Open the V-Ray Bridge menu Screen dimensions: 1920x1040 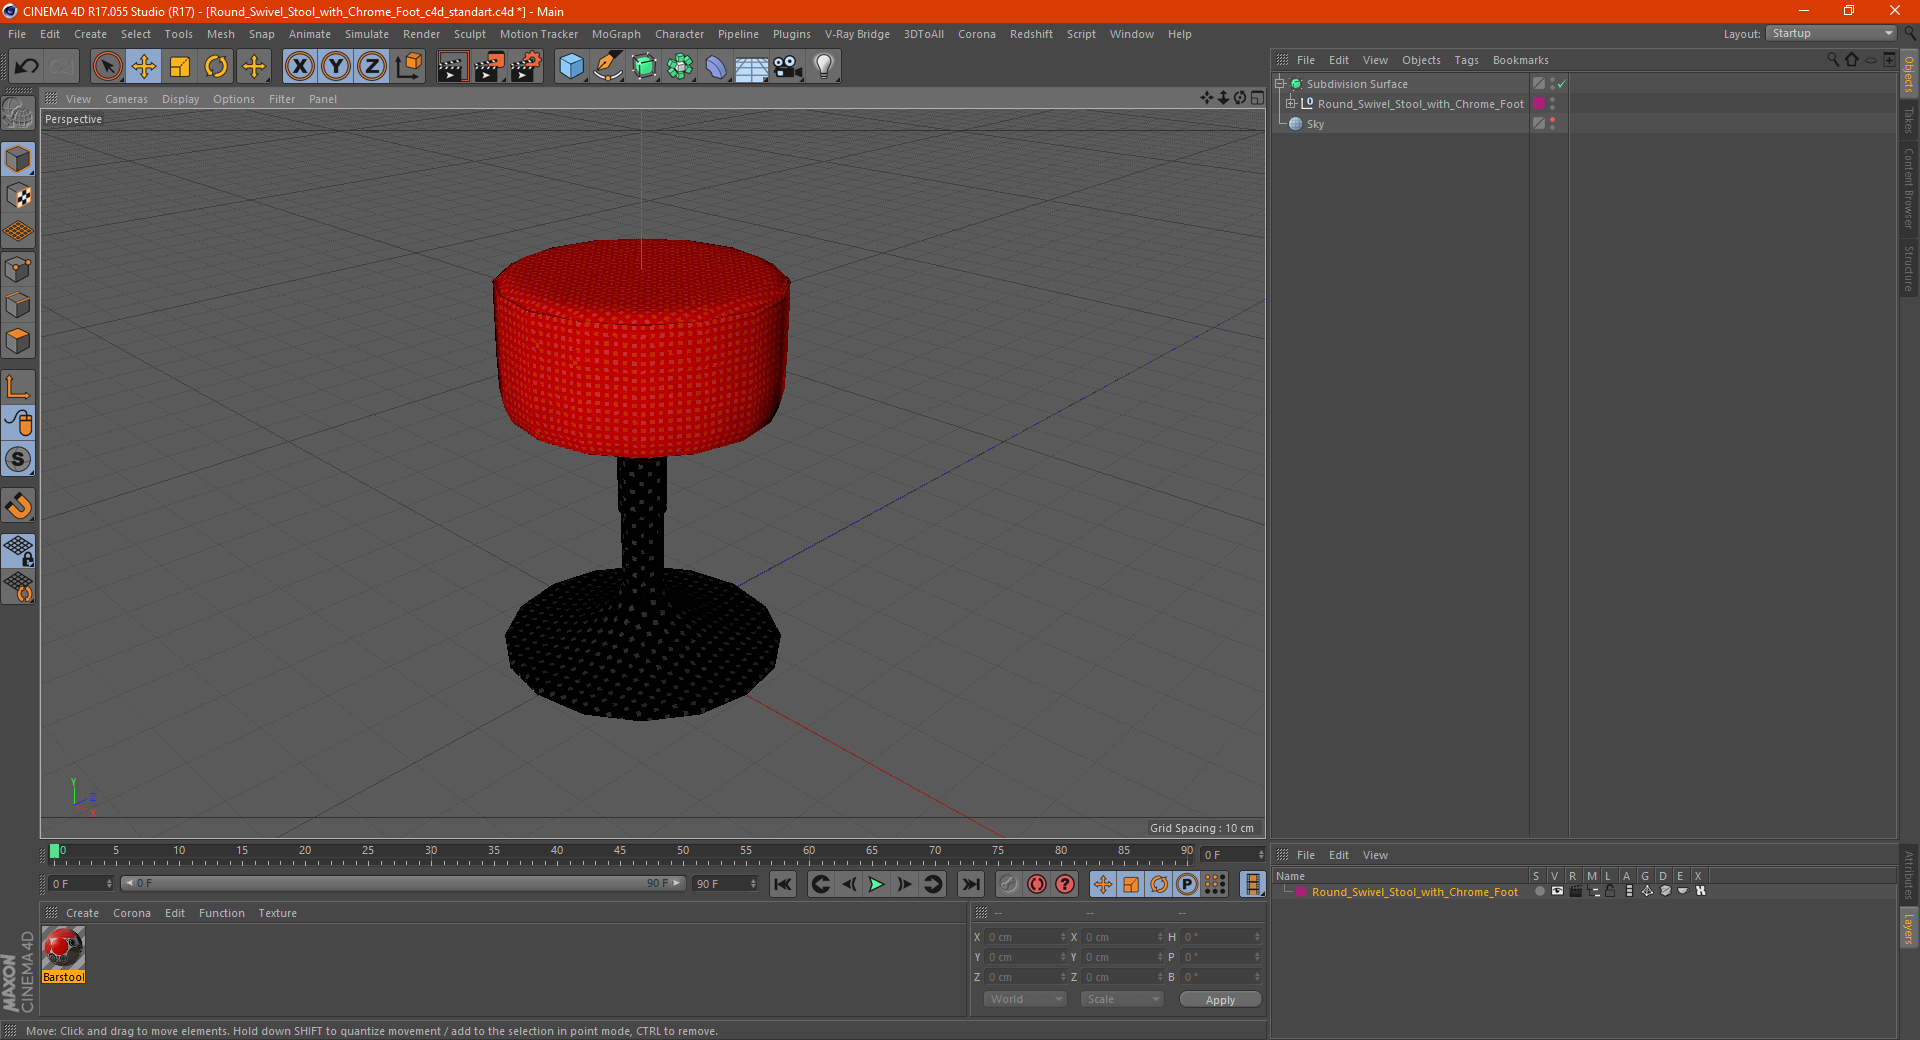pyautogui.click(x=857, y=34)
